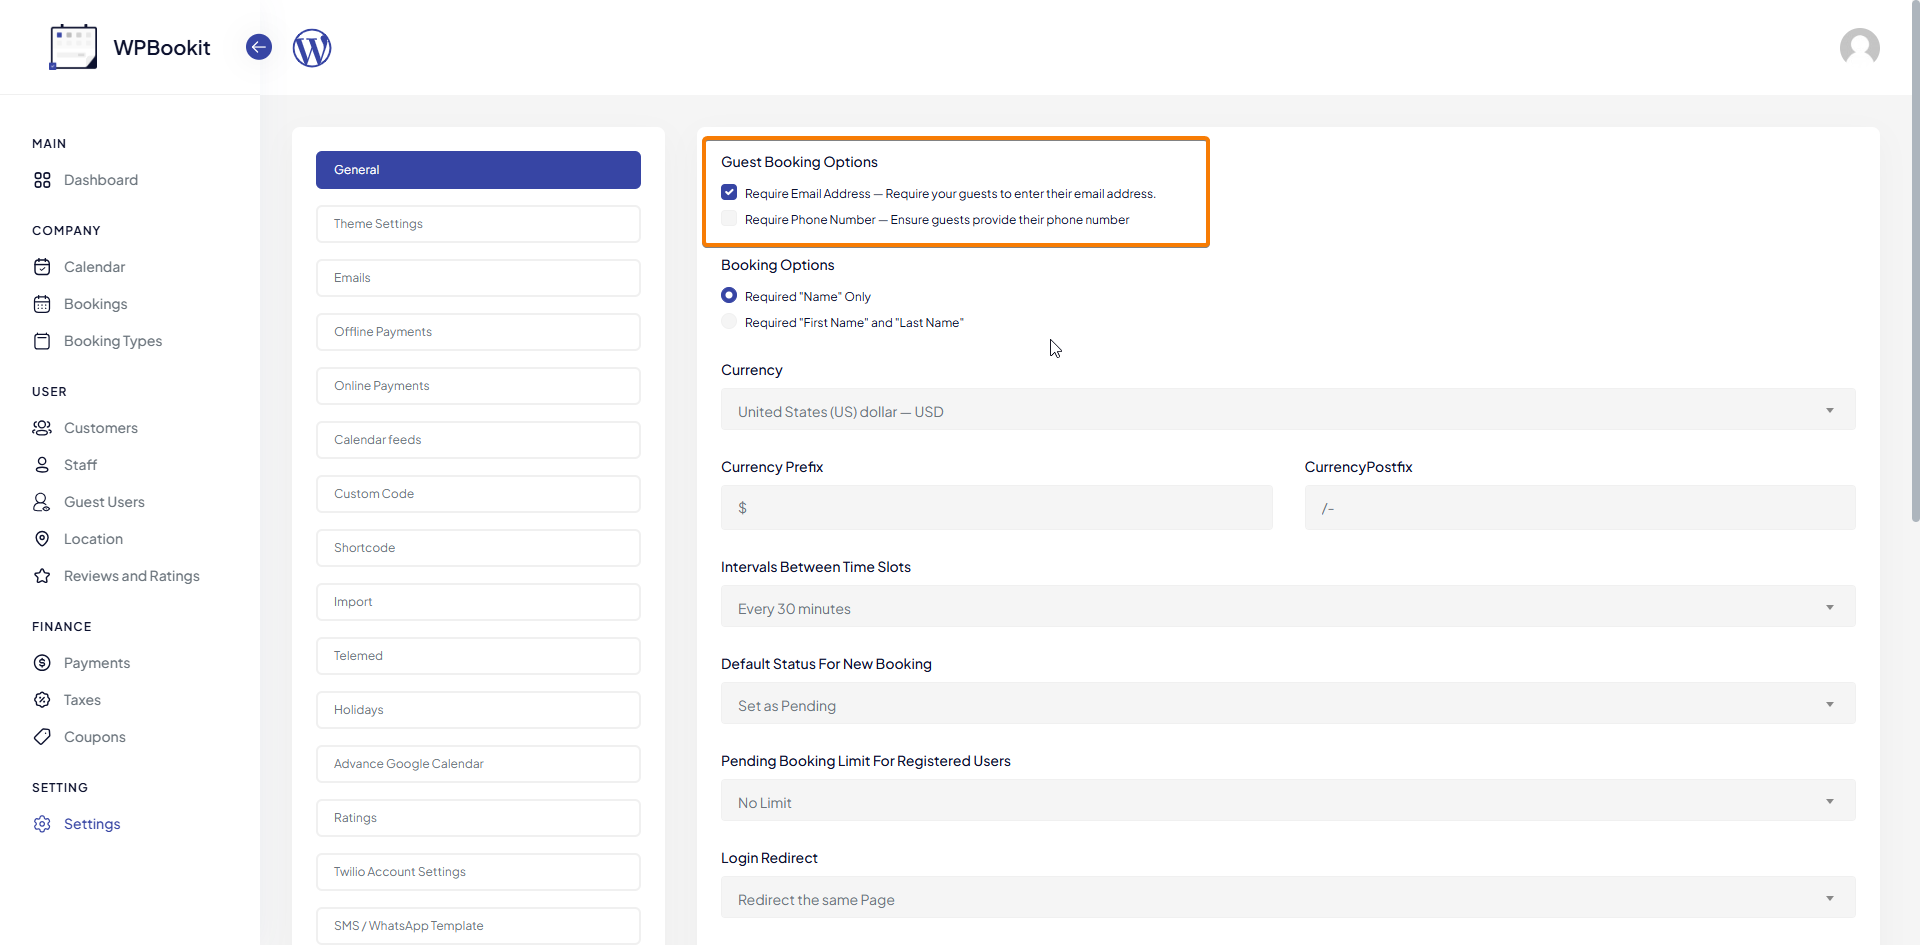This screenshot has height=945, width=1920.
Task: Click the CurrencyPostfix input field
Action: pyautogui.click(x=1580, y=508)
